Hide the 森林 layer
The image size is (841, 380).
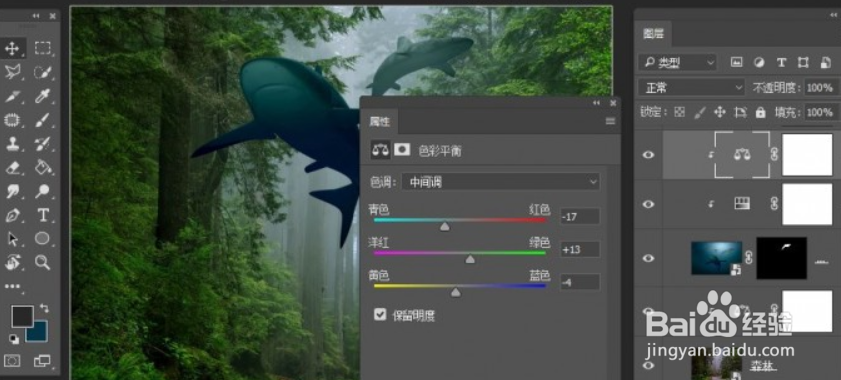pyautogui.click(x=648, y=366)
